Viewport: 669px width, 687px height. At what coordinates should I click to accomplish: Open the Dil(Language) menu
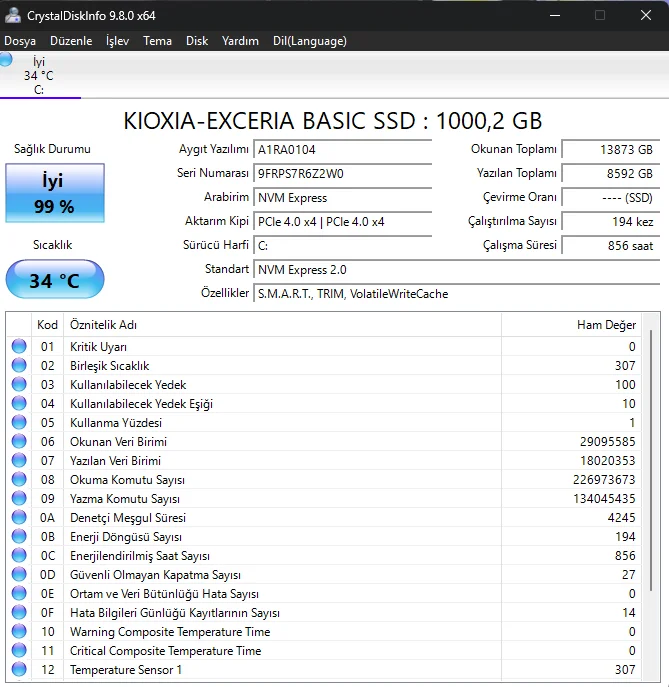click(309, 41)
